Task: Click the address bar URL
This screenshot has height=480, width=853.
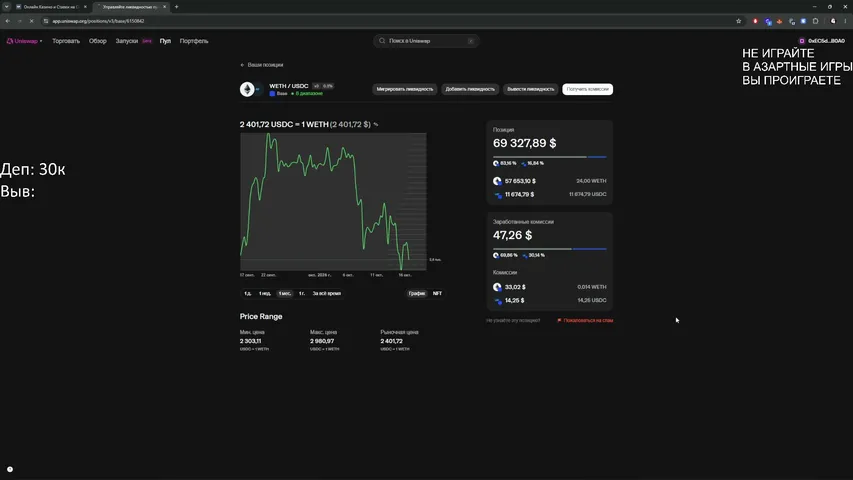Action: click(98, 21)
